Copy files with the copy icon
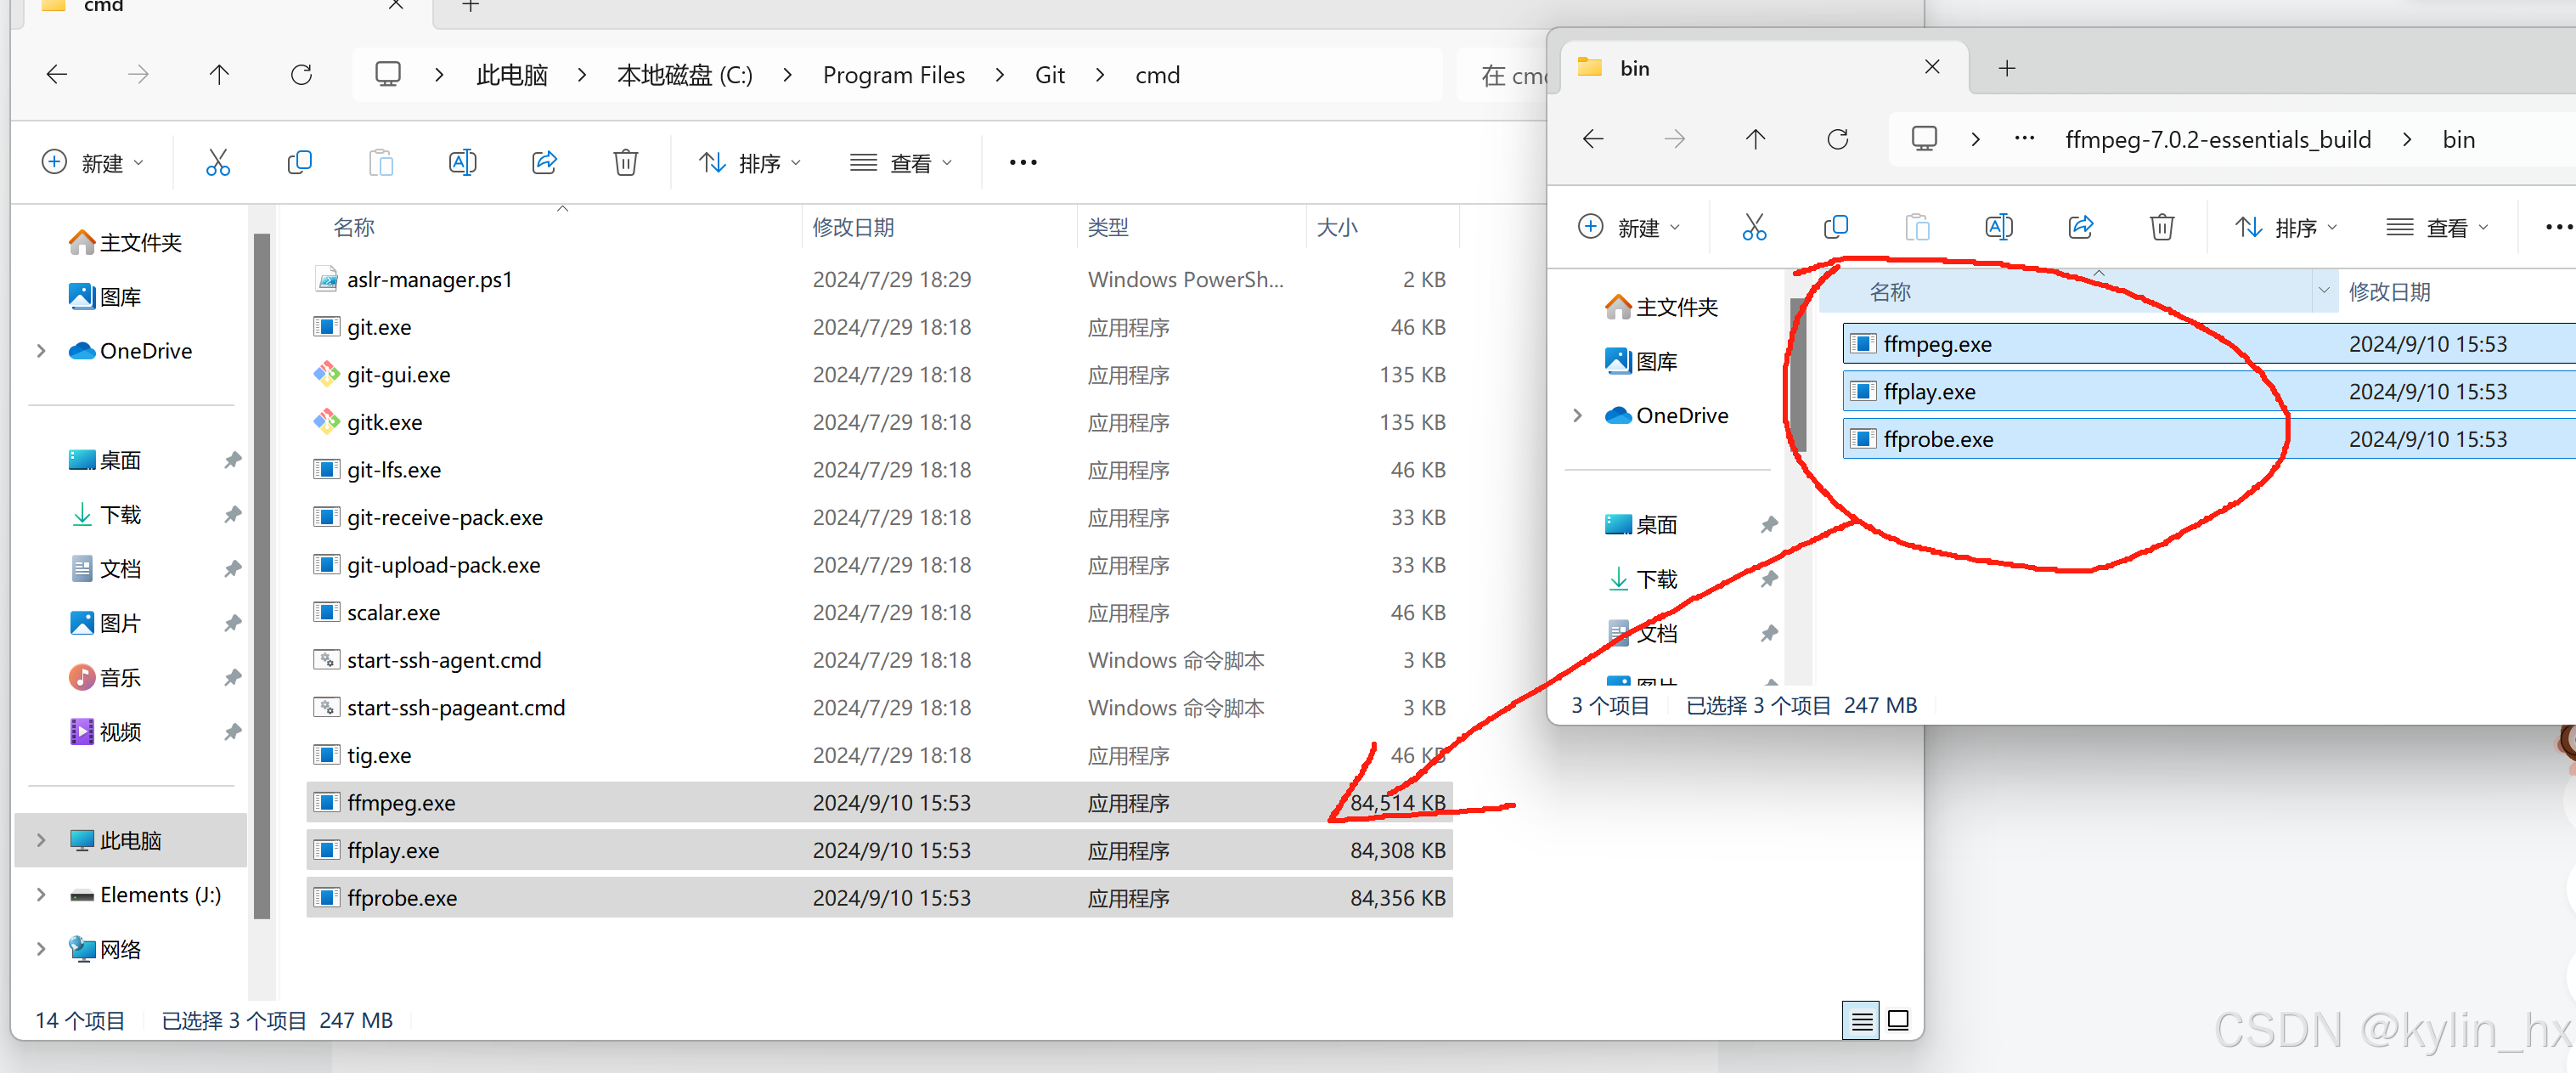 [x=1836, y=227]
